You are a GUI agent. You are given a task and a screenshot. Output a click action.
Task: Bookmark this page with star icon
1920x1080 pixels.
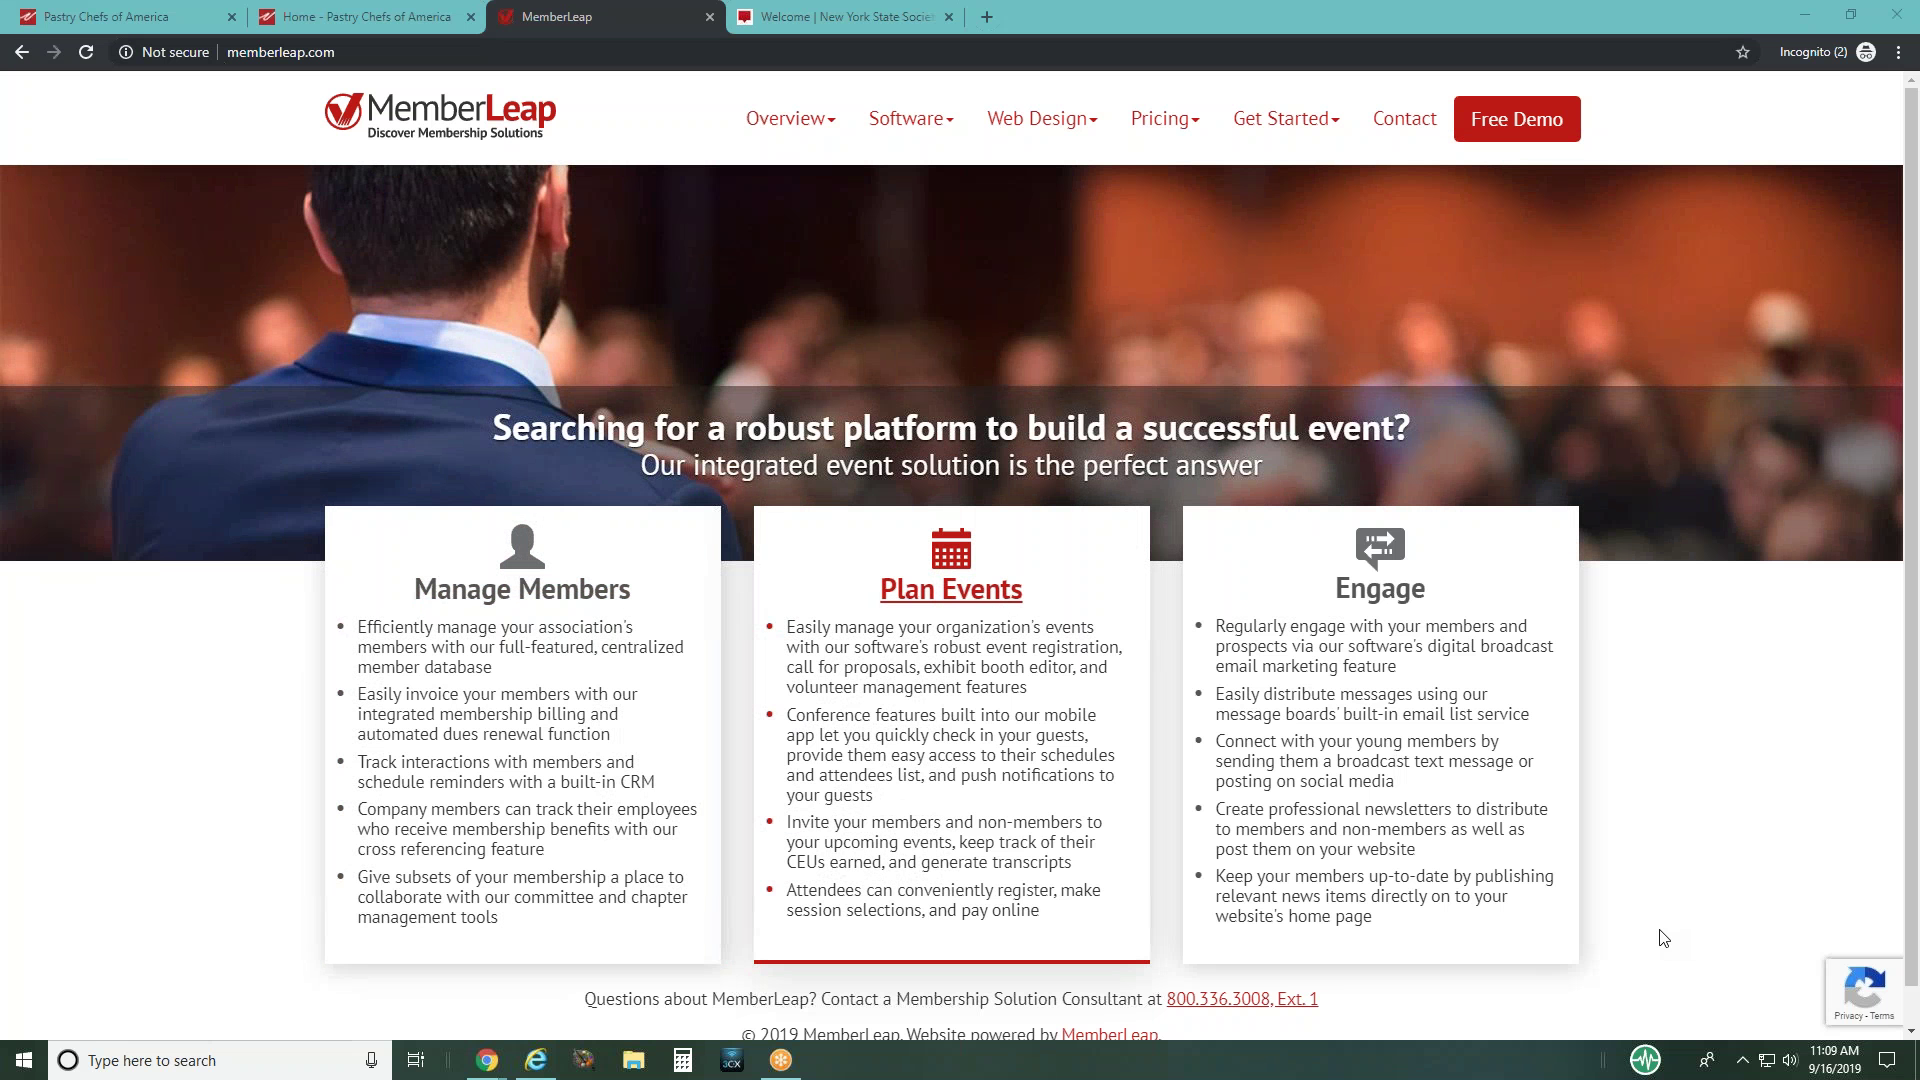[x=1743, y=52]
